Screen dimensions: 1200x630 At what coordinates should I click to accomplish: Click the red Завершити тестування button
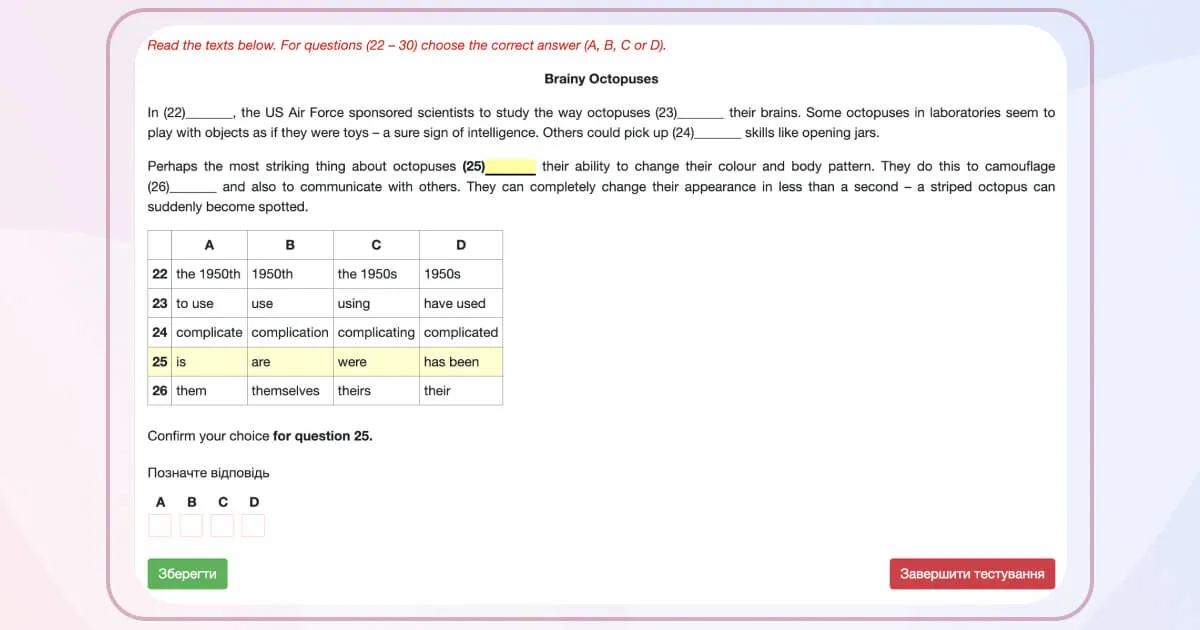pyautogui.click(x=971, y=574)
